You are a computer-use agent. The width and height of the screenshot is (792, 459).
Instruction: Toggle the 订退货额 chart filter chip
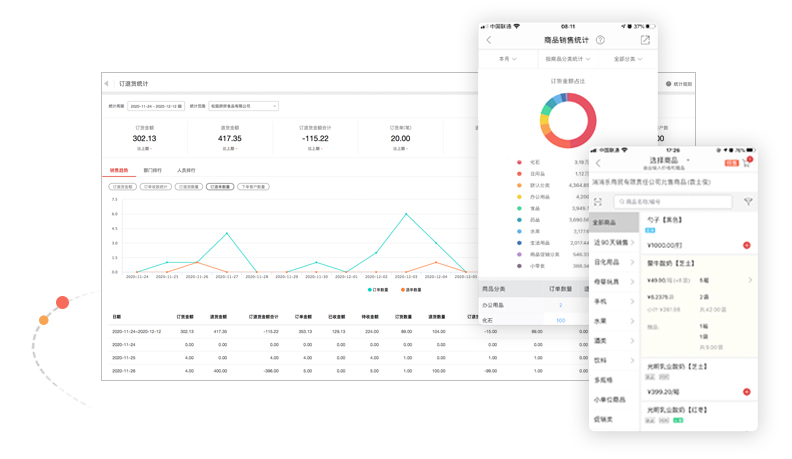[123, 187]
